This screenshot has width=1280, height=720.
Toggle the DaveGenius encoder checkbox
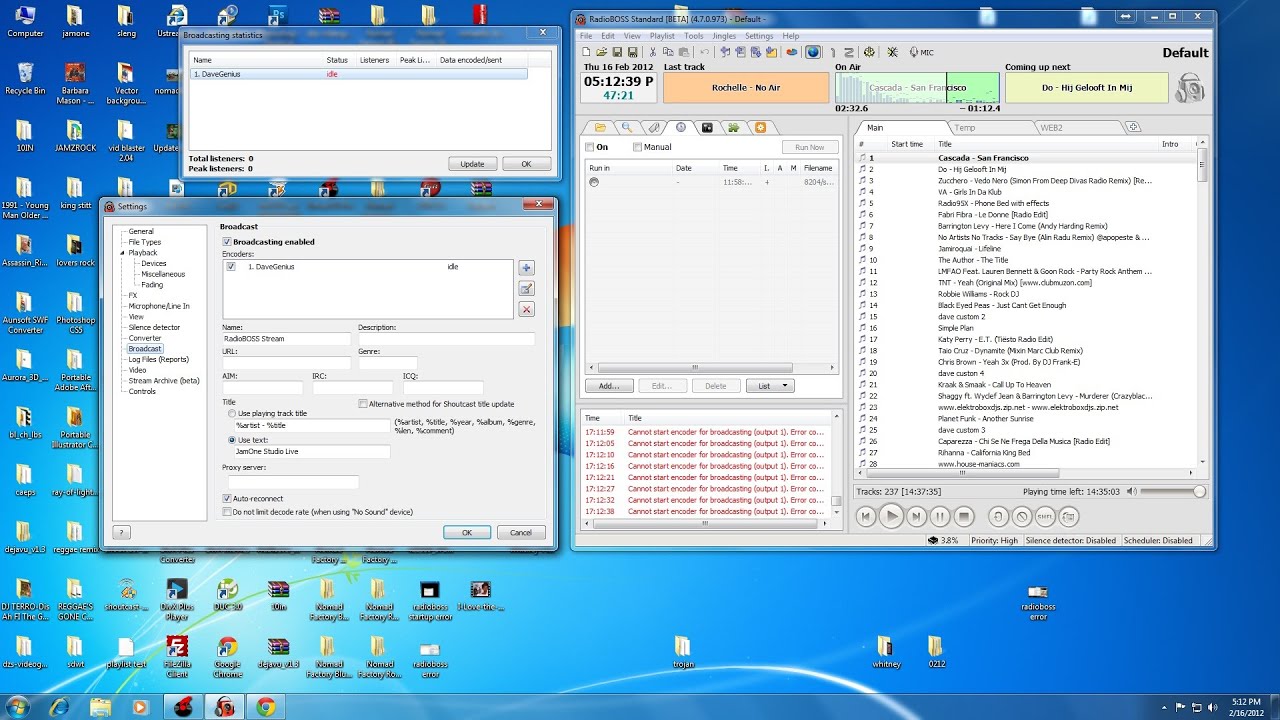point(231,267)
